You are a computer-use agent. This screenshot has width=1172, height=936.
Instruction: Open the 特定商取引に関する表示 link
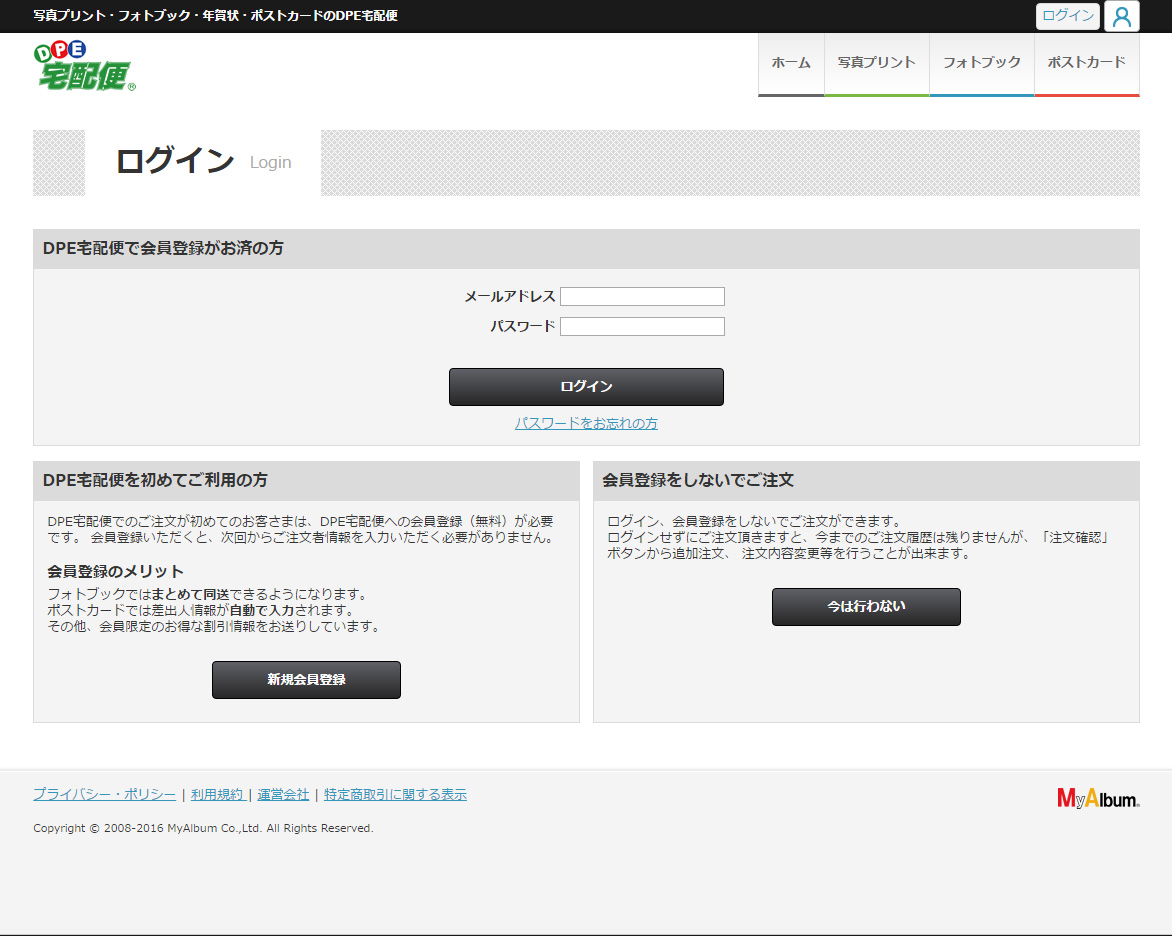pos(395,795)
